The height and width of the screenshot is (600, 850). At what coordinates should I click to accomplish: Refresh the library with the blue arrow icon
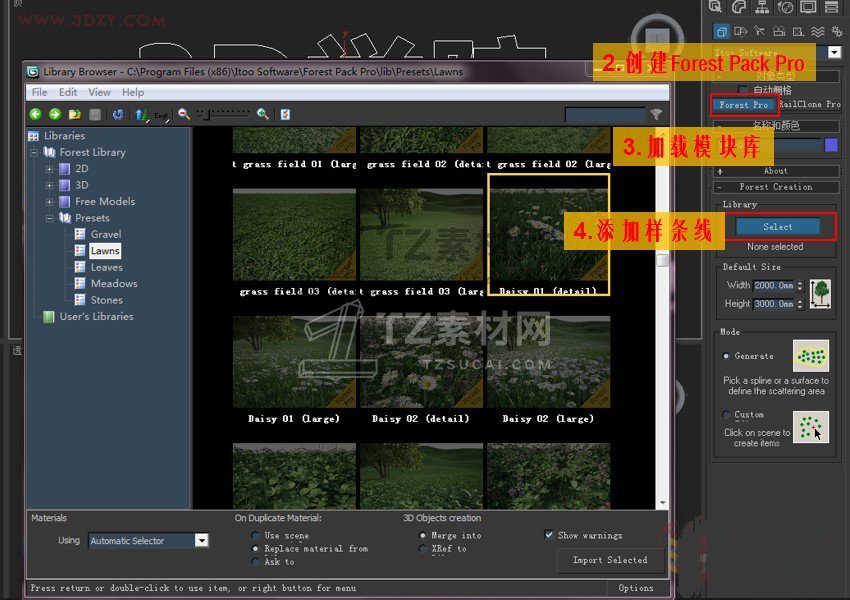118,114
